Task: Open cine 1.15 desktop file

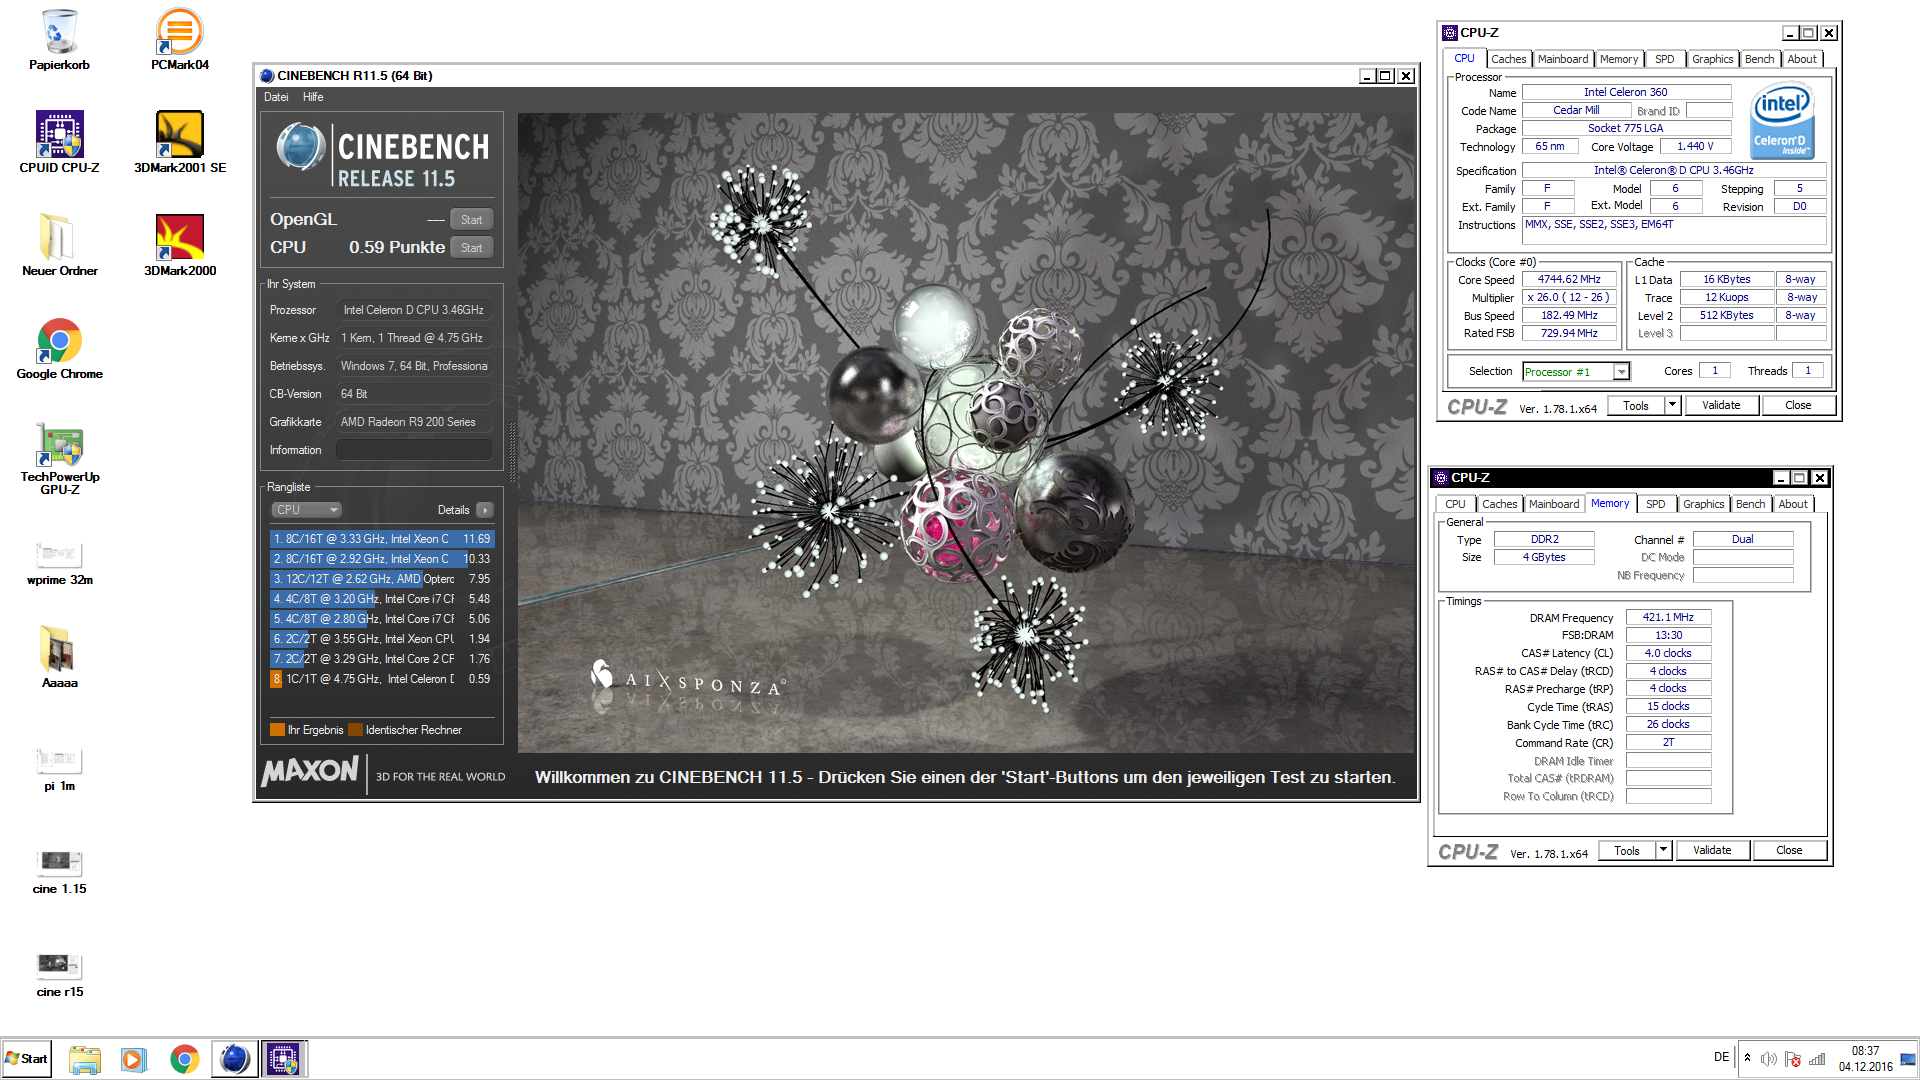Action: [x=60, y=872]
